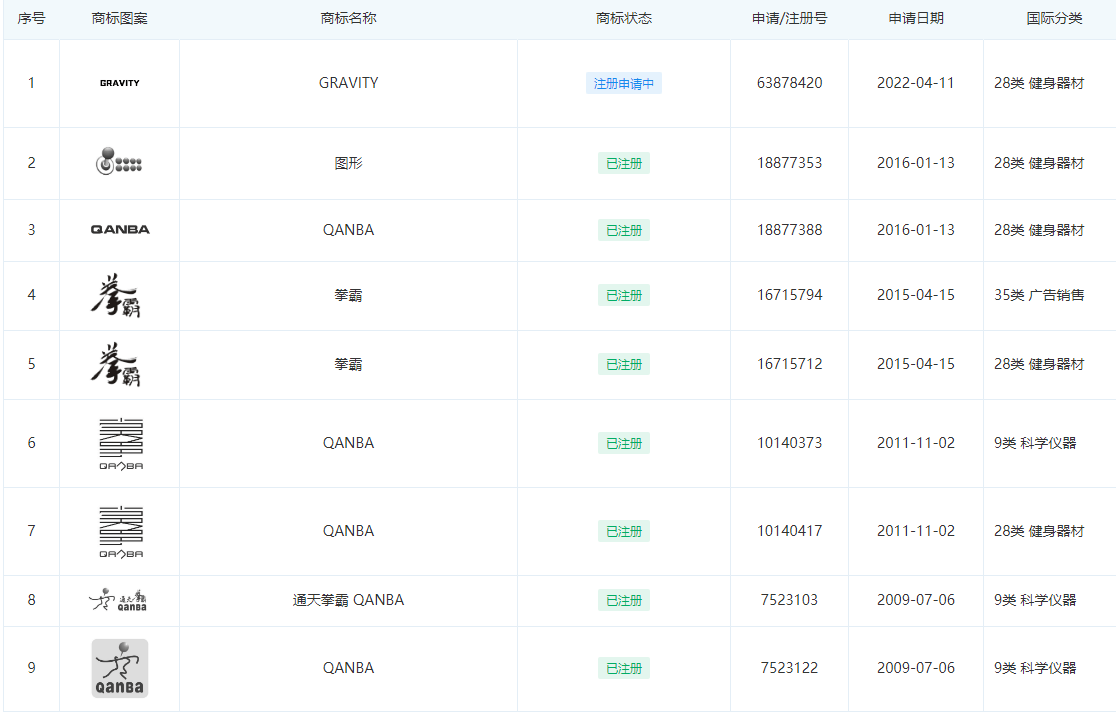Click the date 2016-01-13 in row 3
1116x712 pixels.
[916, 230]
